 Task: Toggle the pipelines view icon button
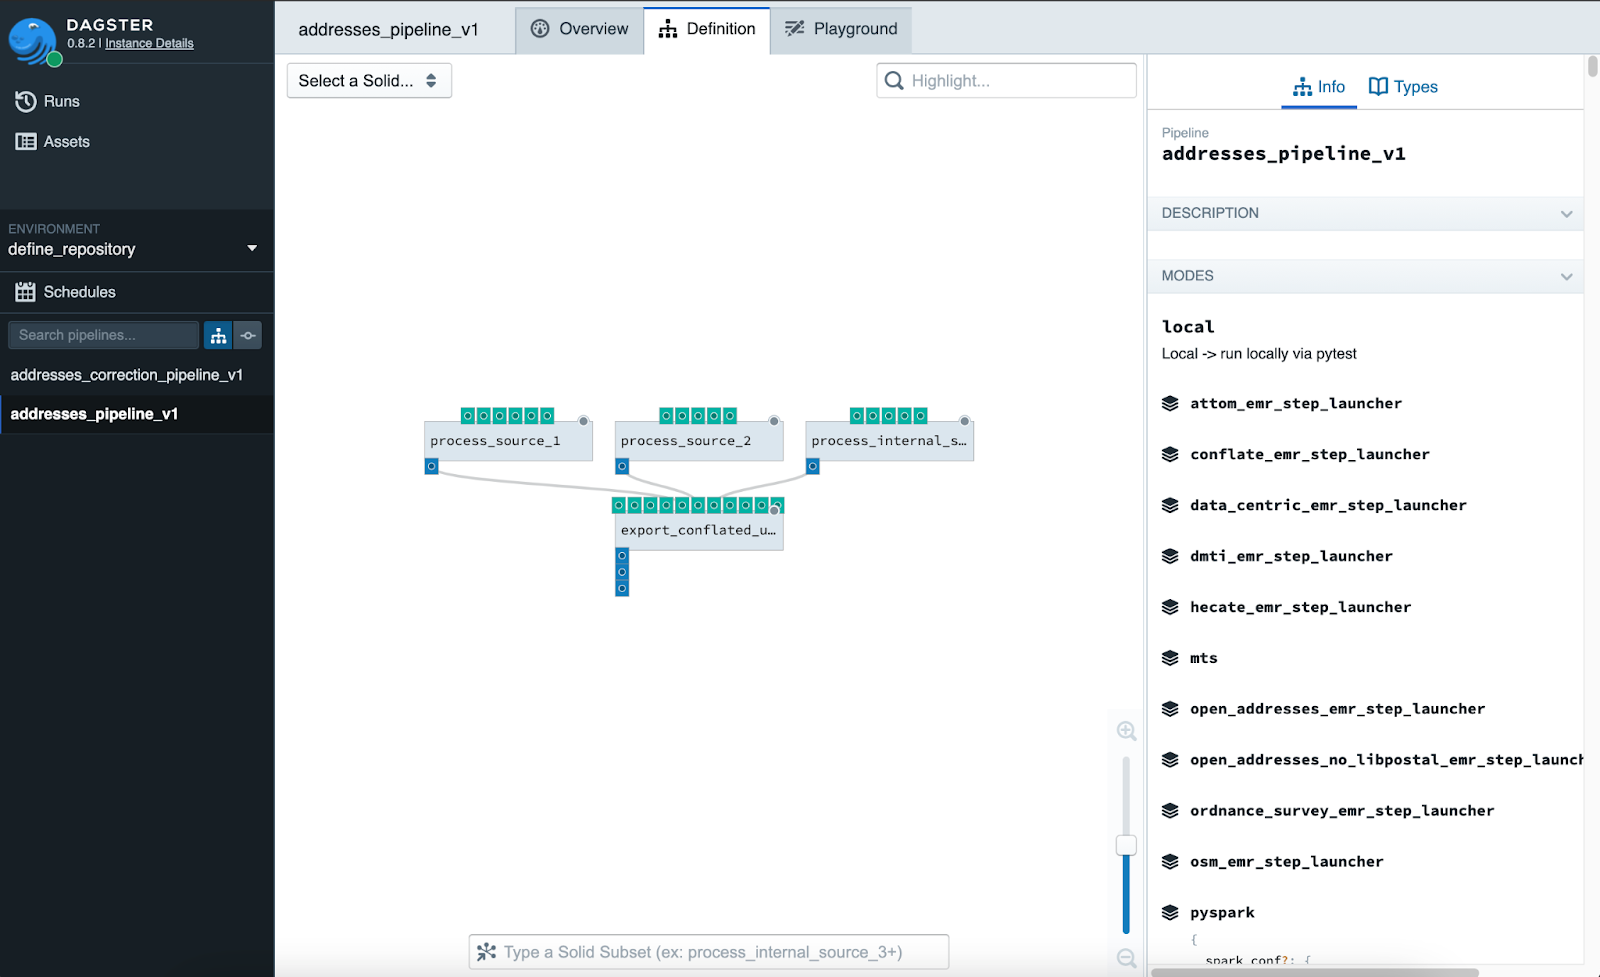tap(218, 335)
